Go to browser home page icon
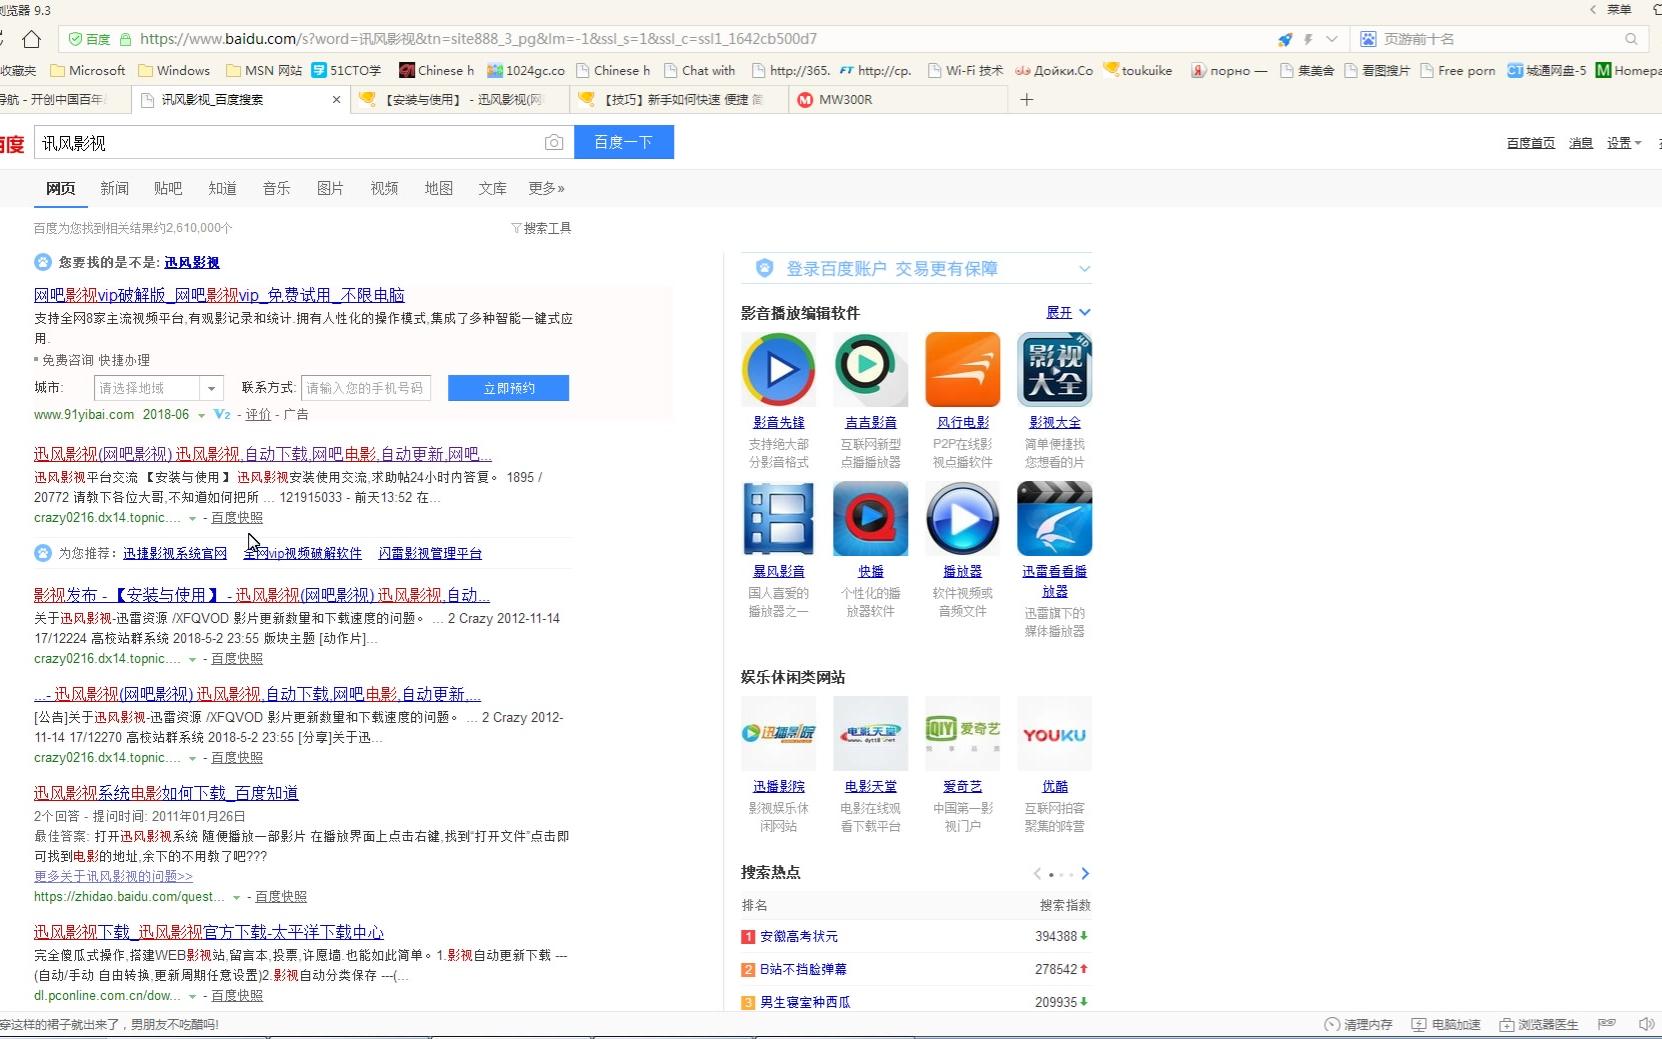 point(31,39)
